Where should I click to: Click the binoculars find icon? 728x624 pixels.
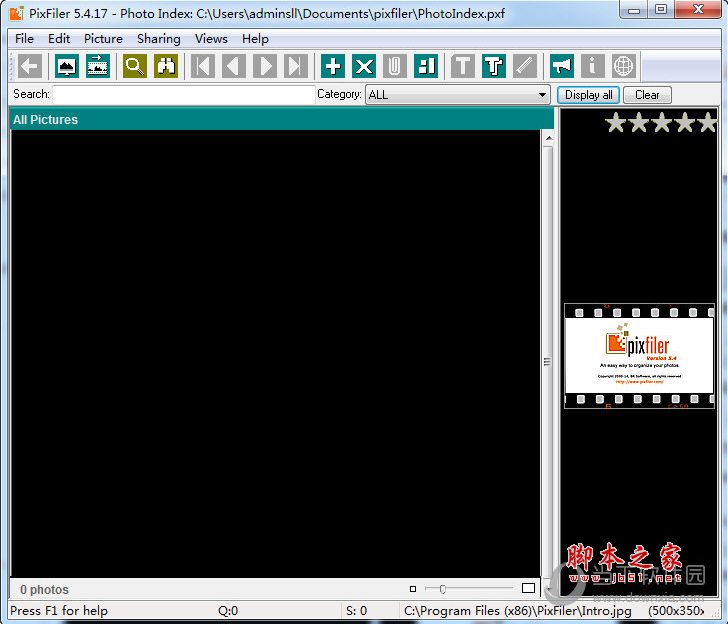point(166,66)
